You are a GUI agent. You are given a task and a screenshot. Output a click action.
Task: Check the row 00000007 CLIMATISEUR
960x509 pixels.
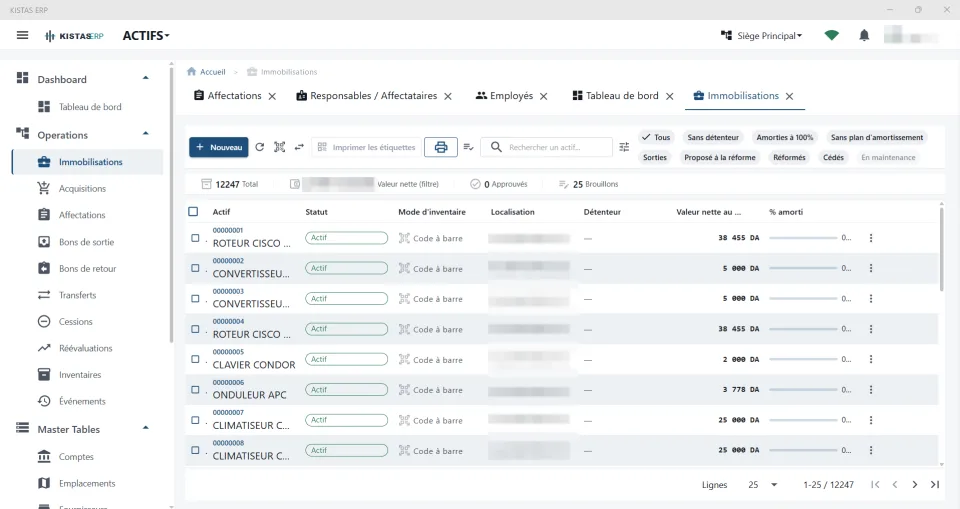pos(195,420)
